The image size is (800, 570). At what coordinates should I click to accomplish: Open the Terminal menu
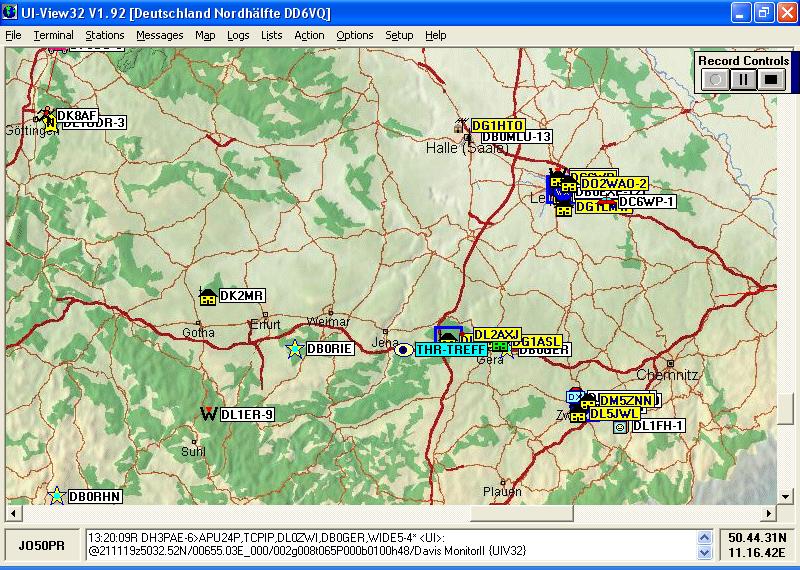click(x=54, y=35)
